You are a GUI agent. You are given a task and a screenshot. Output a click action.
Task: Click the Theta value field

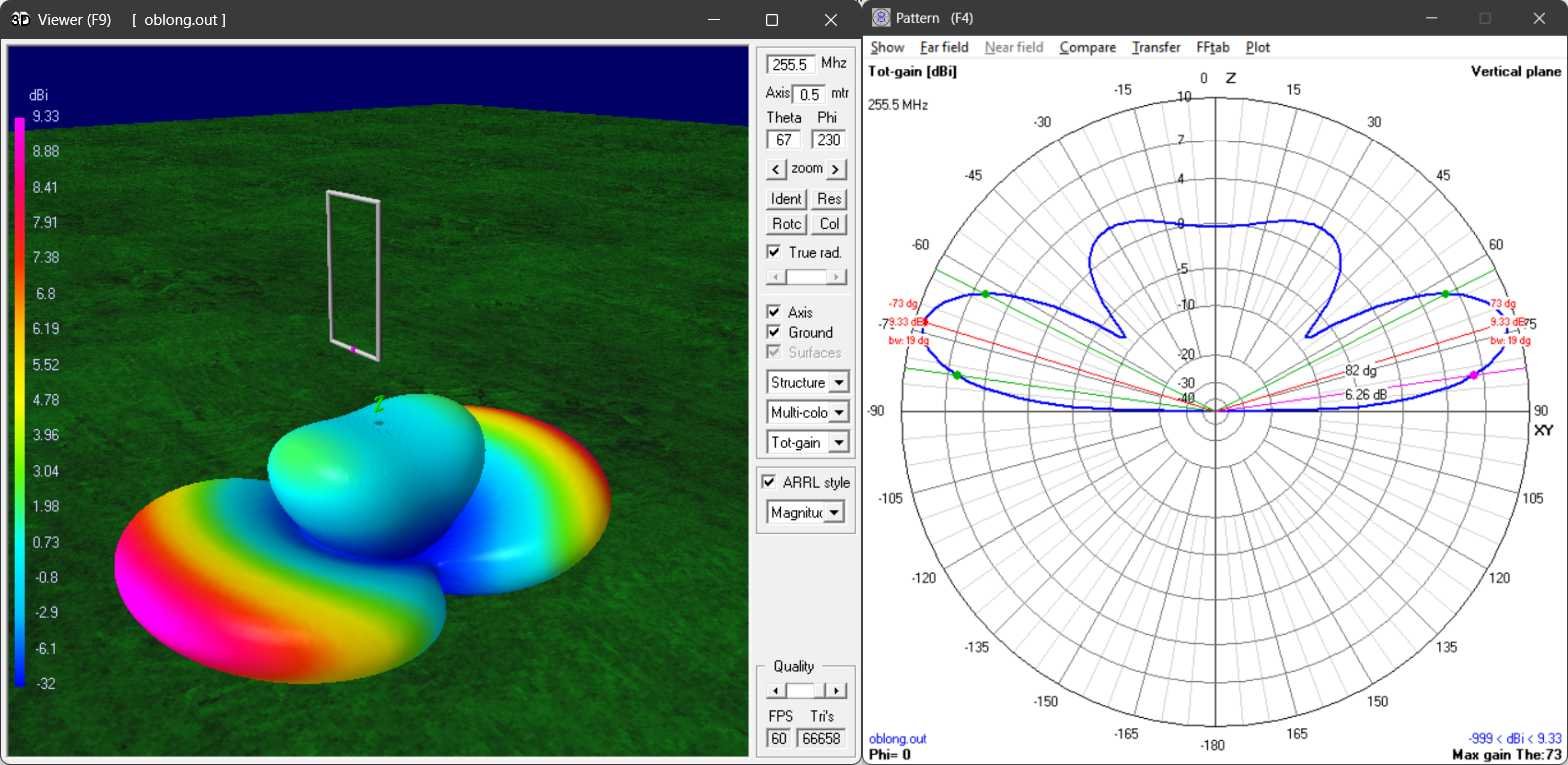pos(783,140)
